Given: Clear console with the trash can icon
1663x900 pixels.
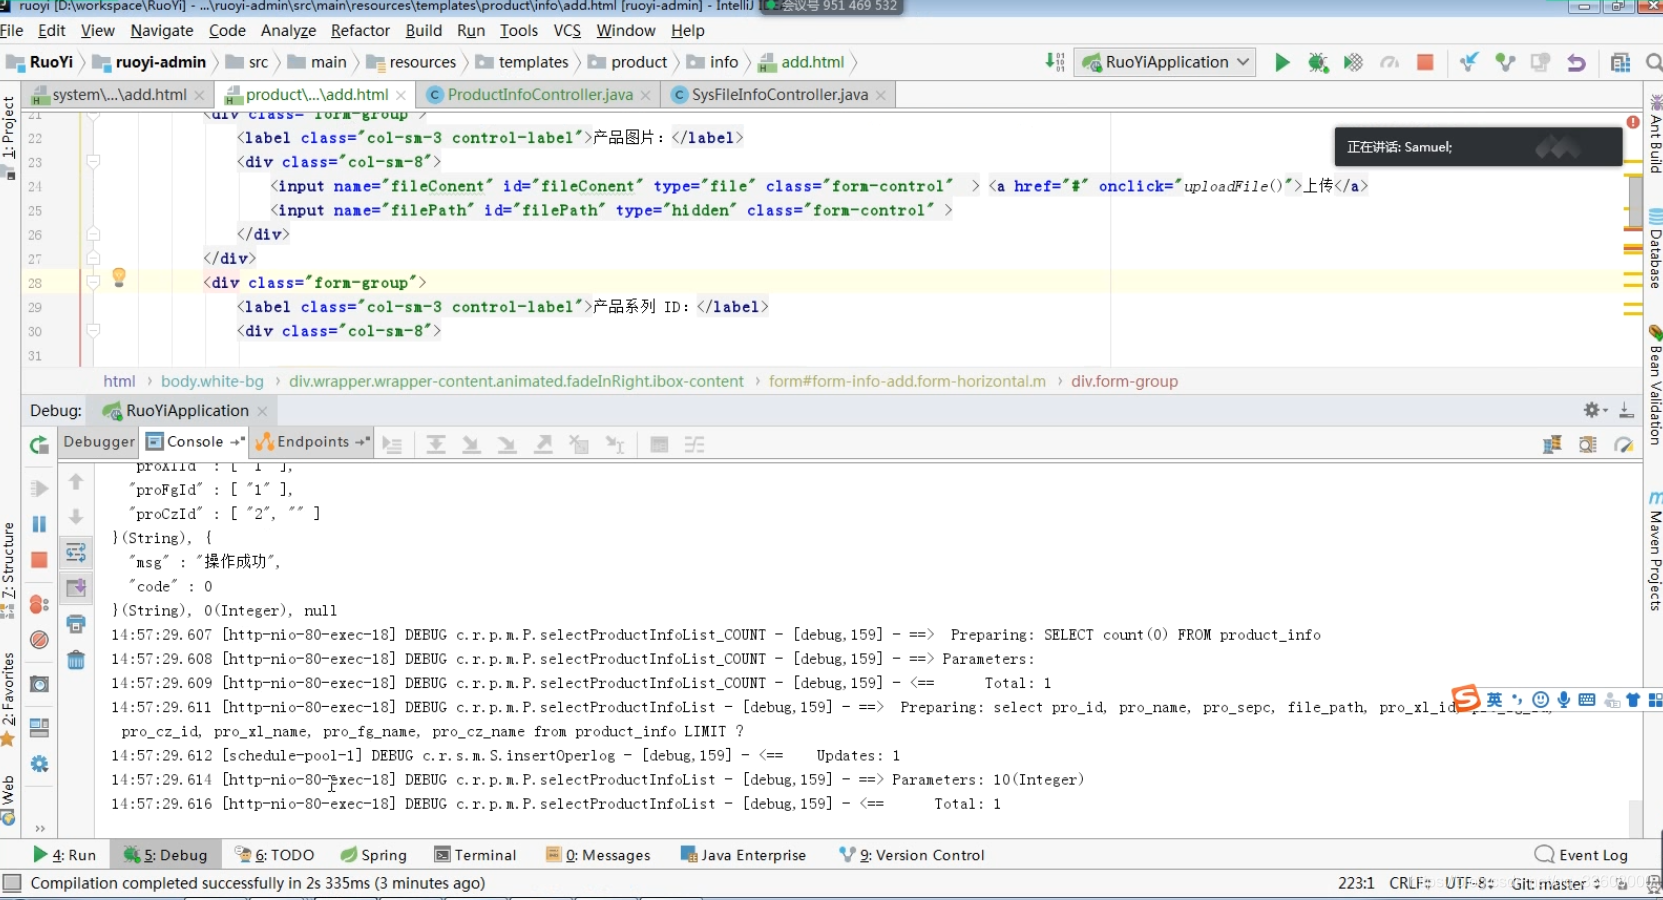Looking at the screenshot, I should [x=76, y=660].
